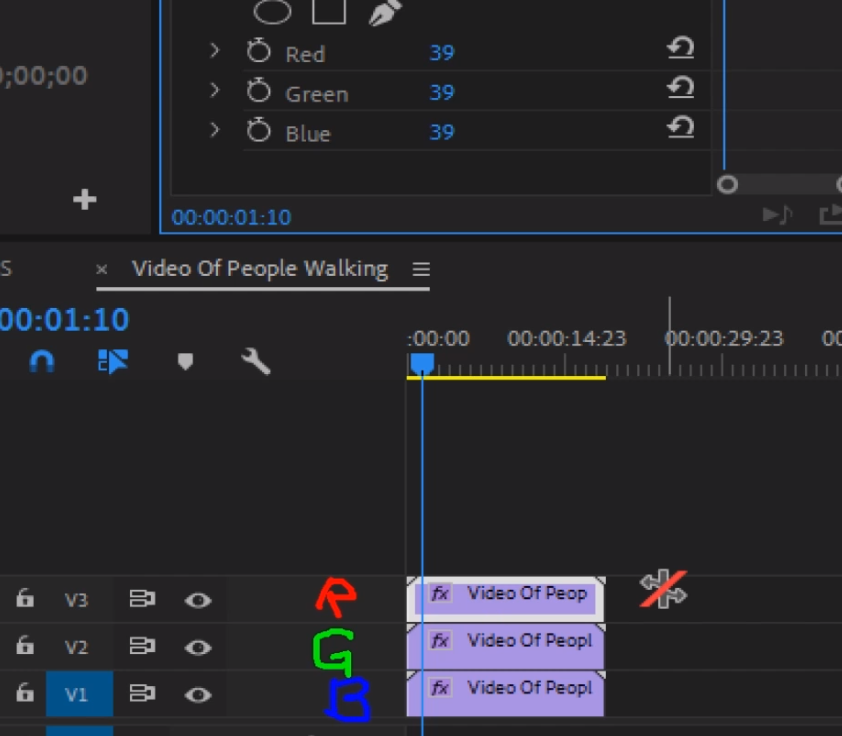Toggle animation stopwatch for Green
Screen dimensions: 842x736
coord(259,91)
